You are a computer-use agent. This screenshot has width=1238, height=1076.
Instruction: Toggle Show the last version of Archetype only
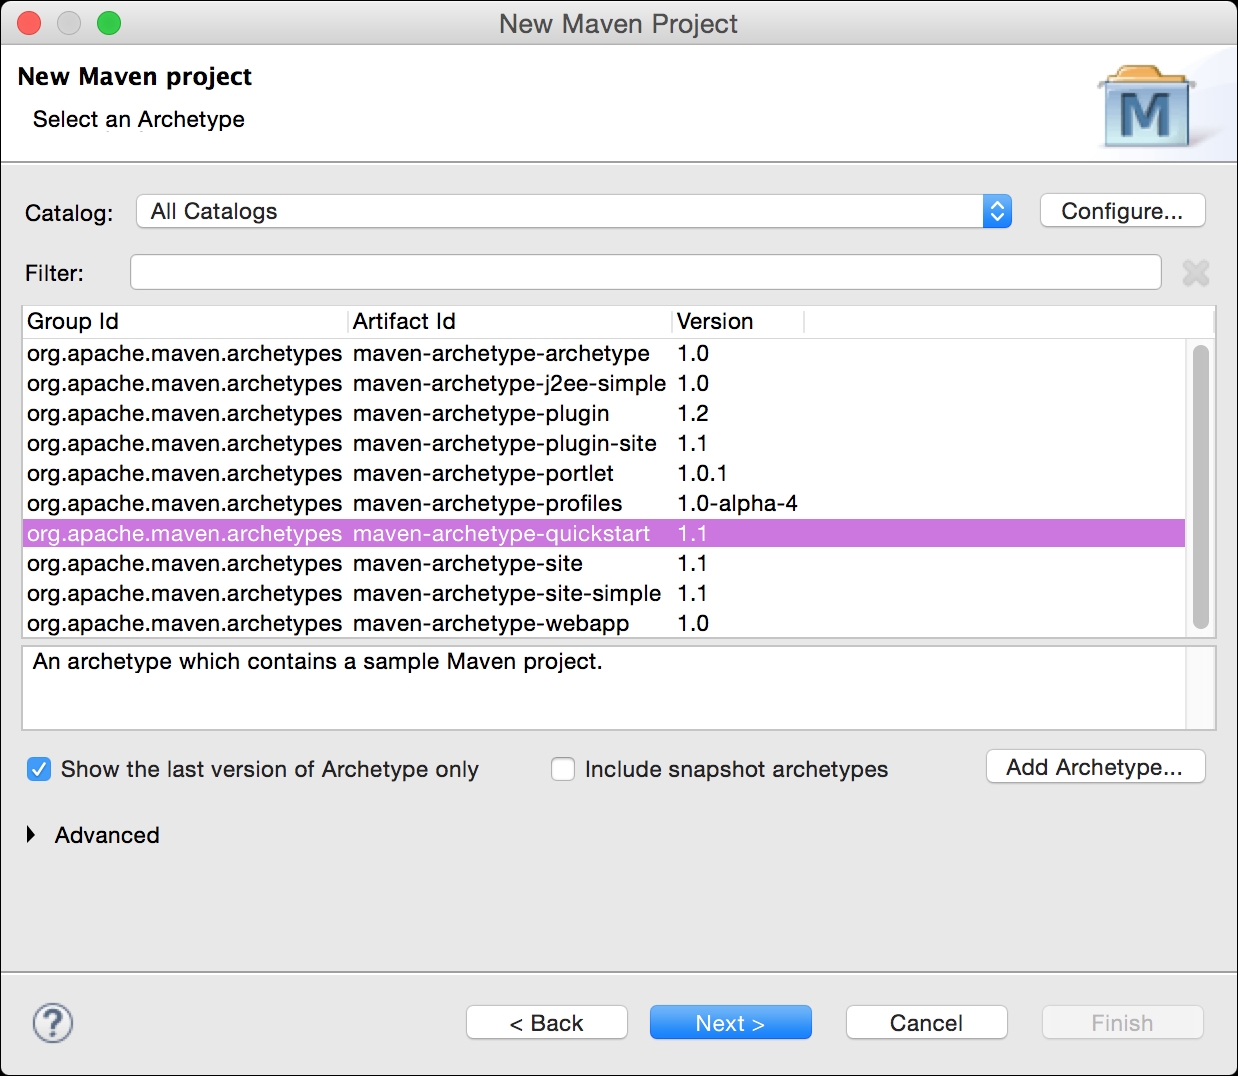click(x=39, y=769)
